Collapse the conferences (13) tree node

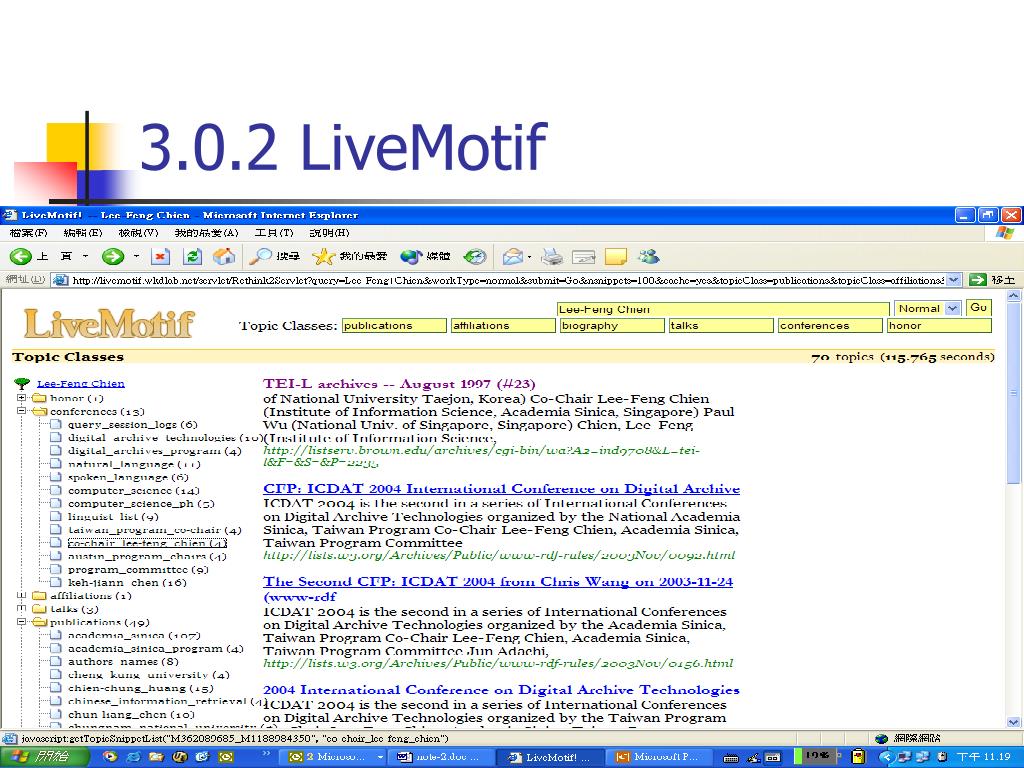[x=22, y=411]
